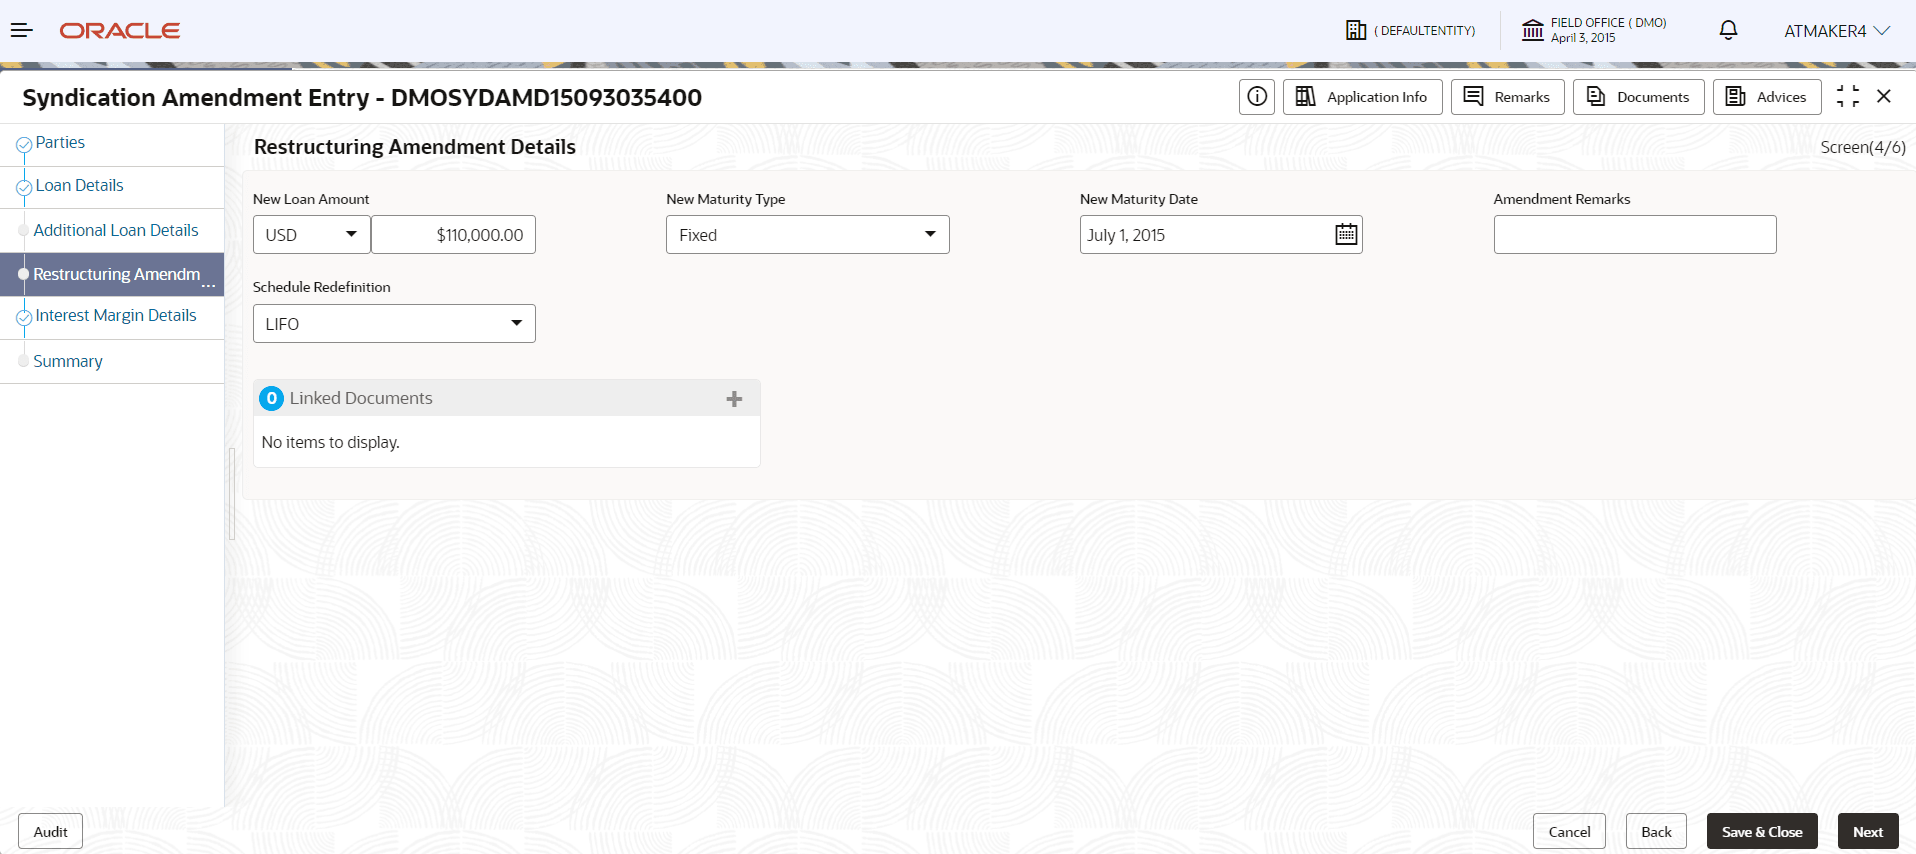Go back to the previous screen
The width and height of the screenshot is (1916, 854).
tap(1656, 832)
